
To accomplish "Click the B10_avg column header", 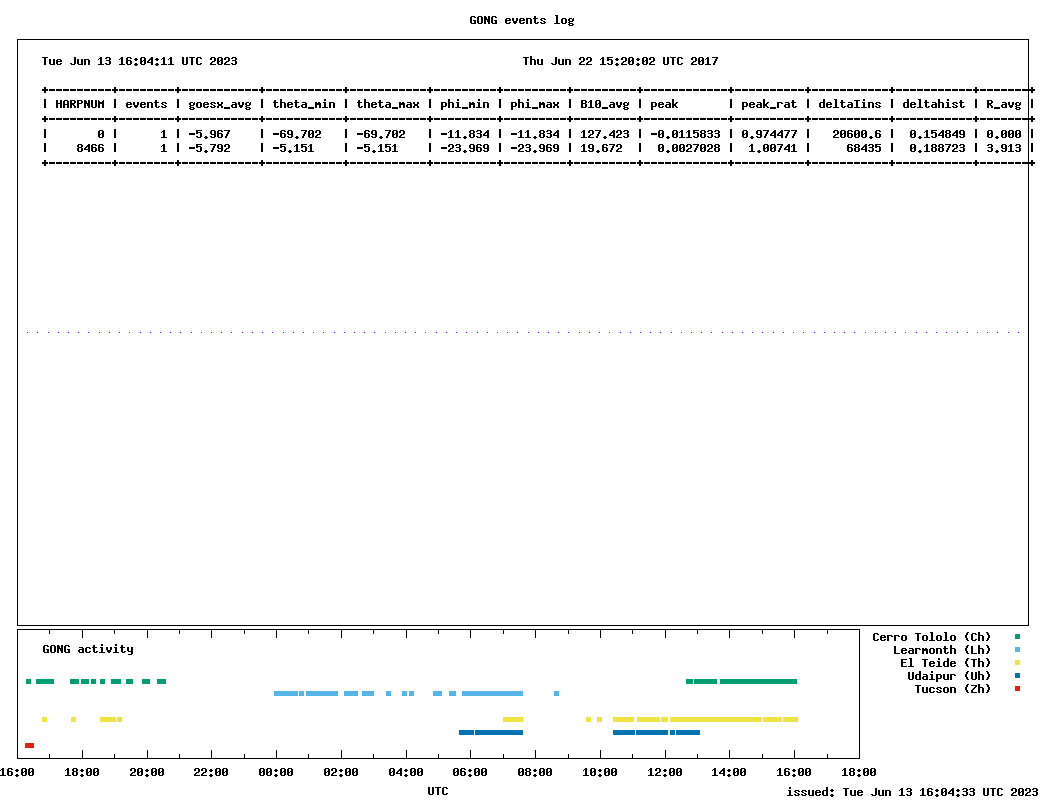I will point(605,104).
